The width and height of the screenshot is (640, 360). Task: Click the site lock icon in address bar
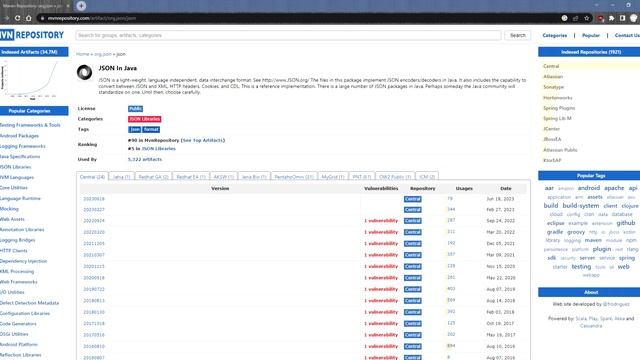42,18
